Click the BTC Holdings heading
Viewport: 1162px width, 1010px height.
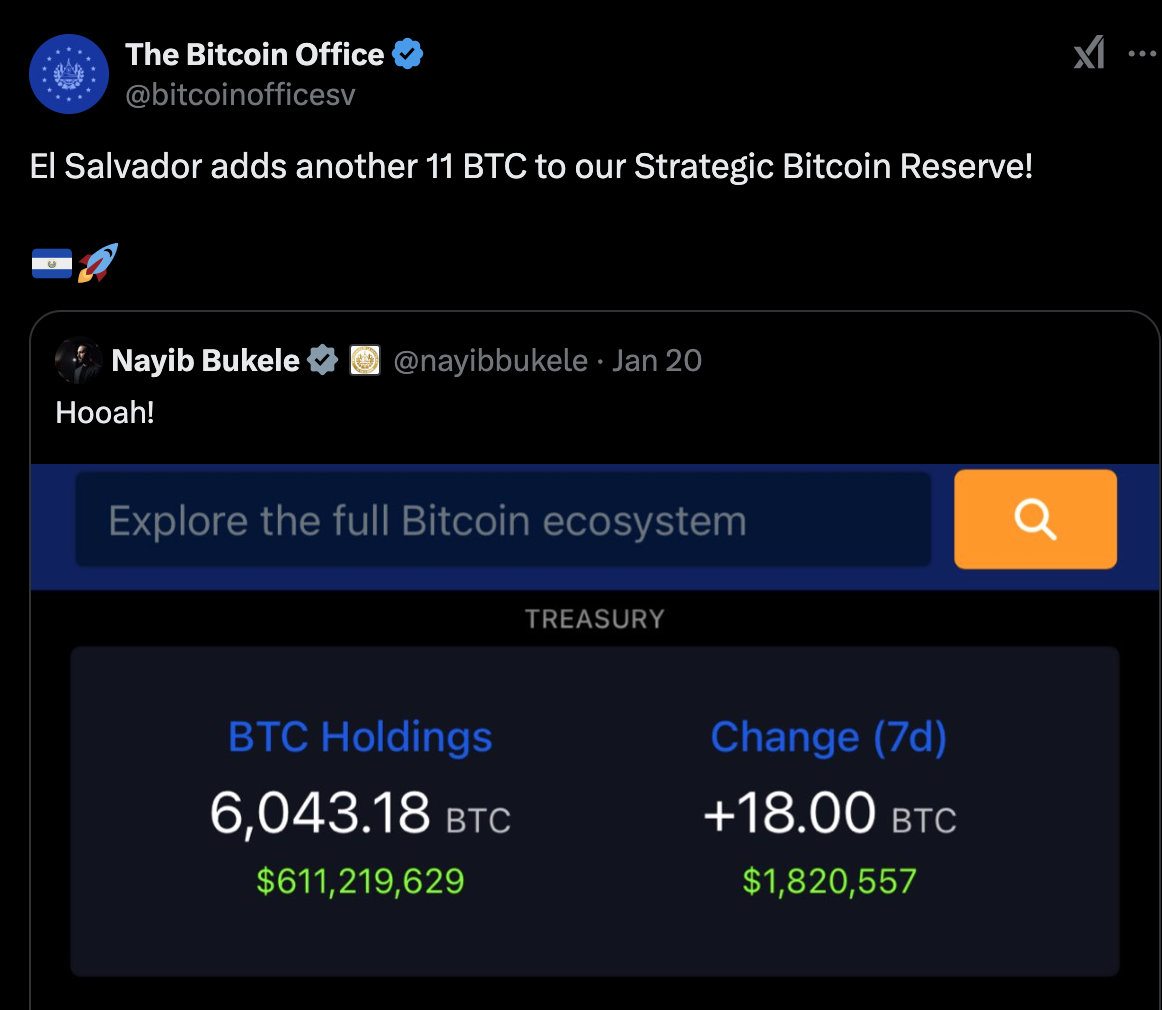[360, 737]
